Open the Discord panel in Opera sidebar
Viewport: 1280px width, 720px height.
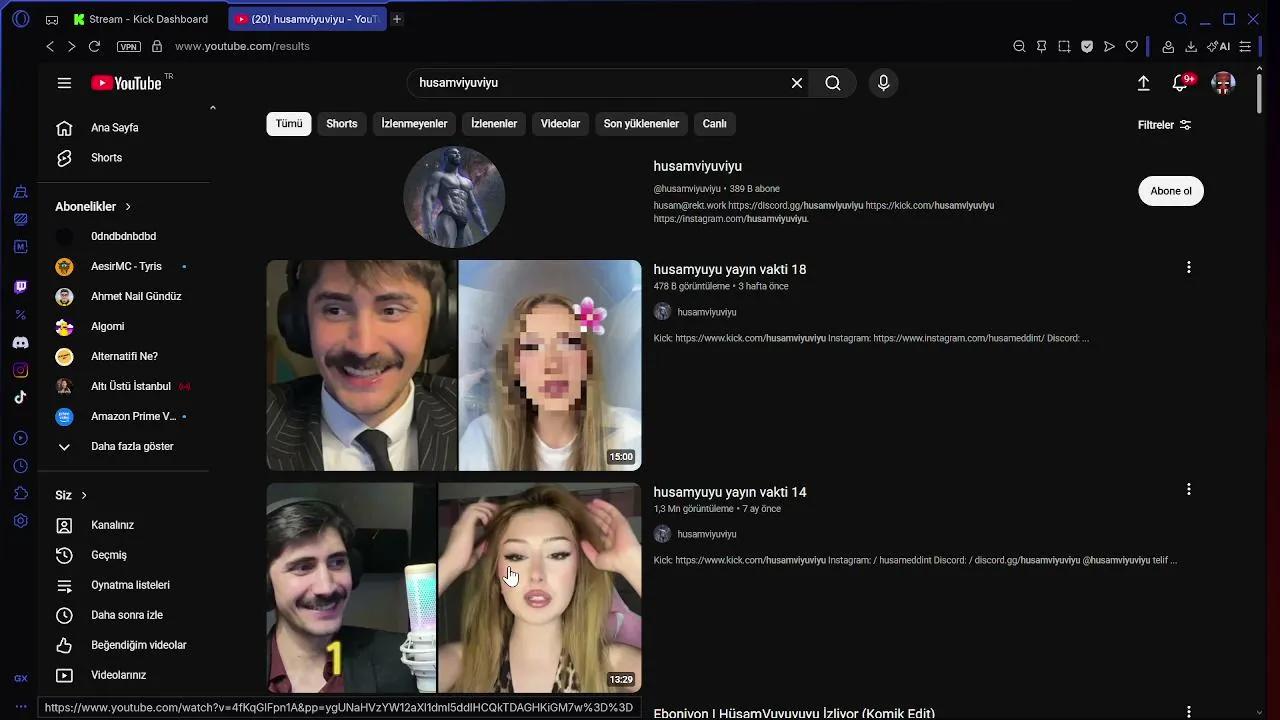tap(21, 343)
